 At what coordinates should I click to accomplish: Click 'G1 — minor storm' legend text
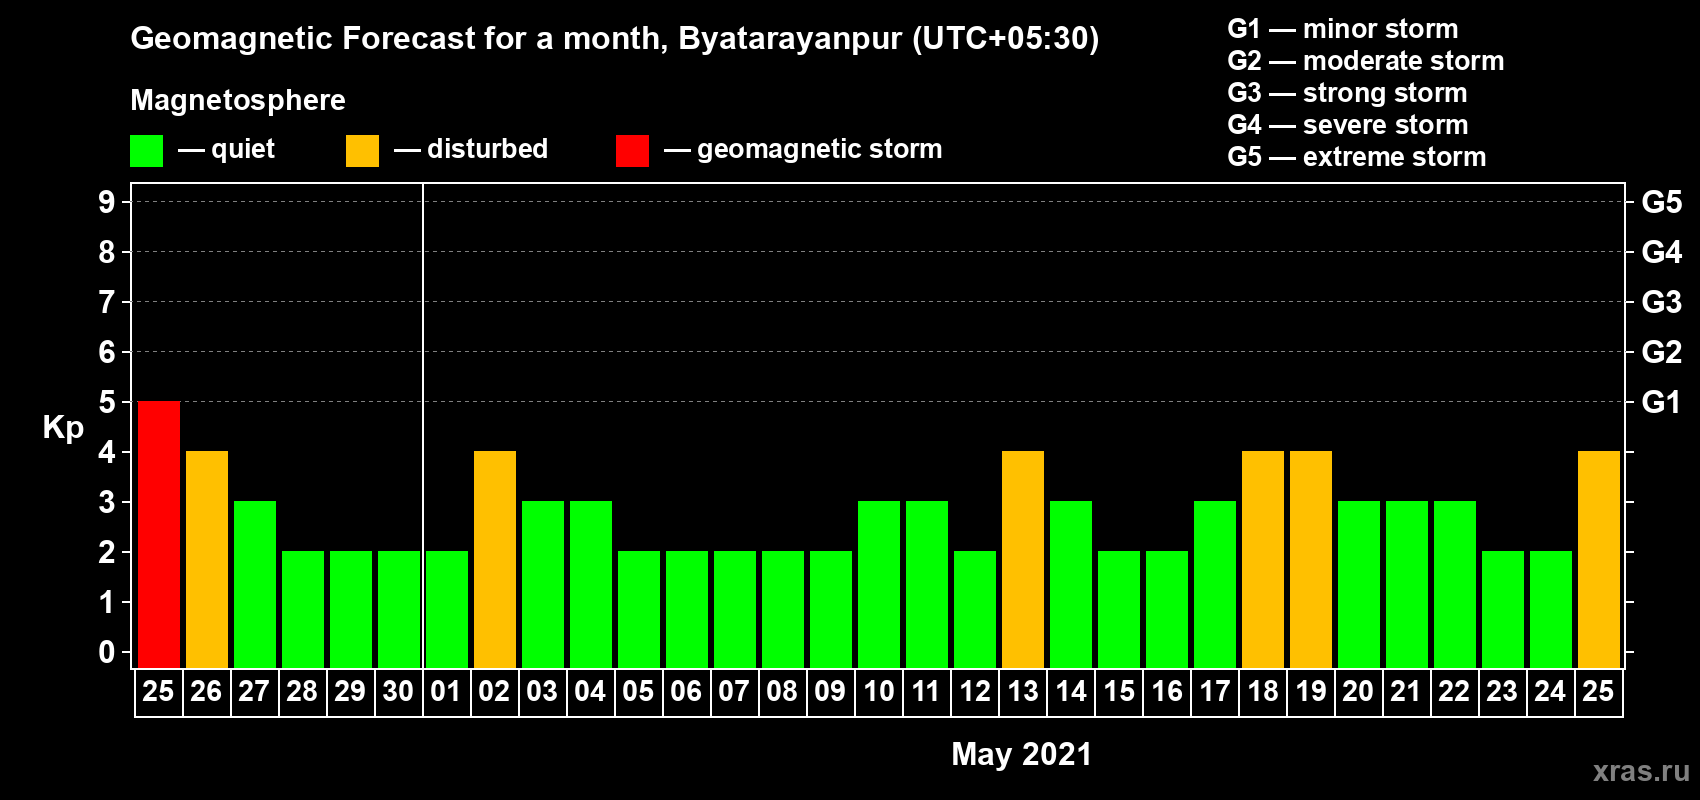pyautogui.click(x=1343, y=29)
